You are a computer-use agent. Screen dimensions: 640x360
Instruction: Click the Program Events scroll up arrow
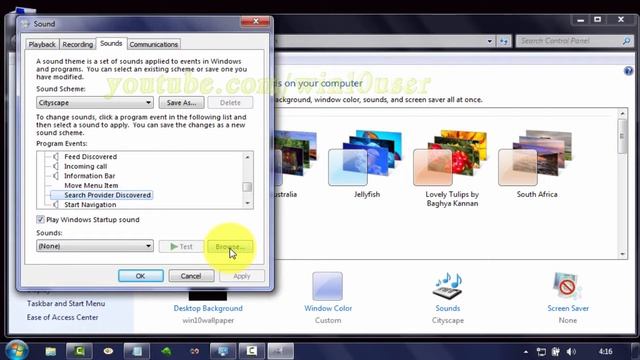(247, 157)
